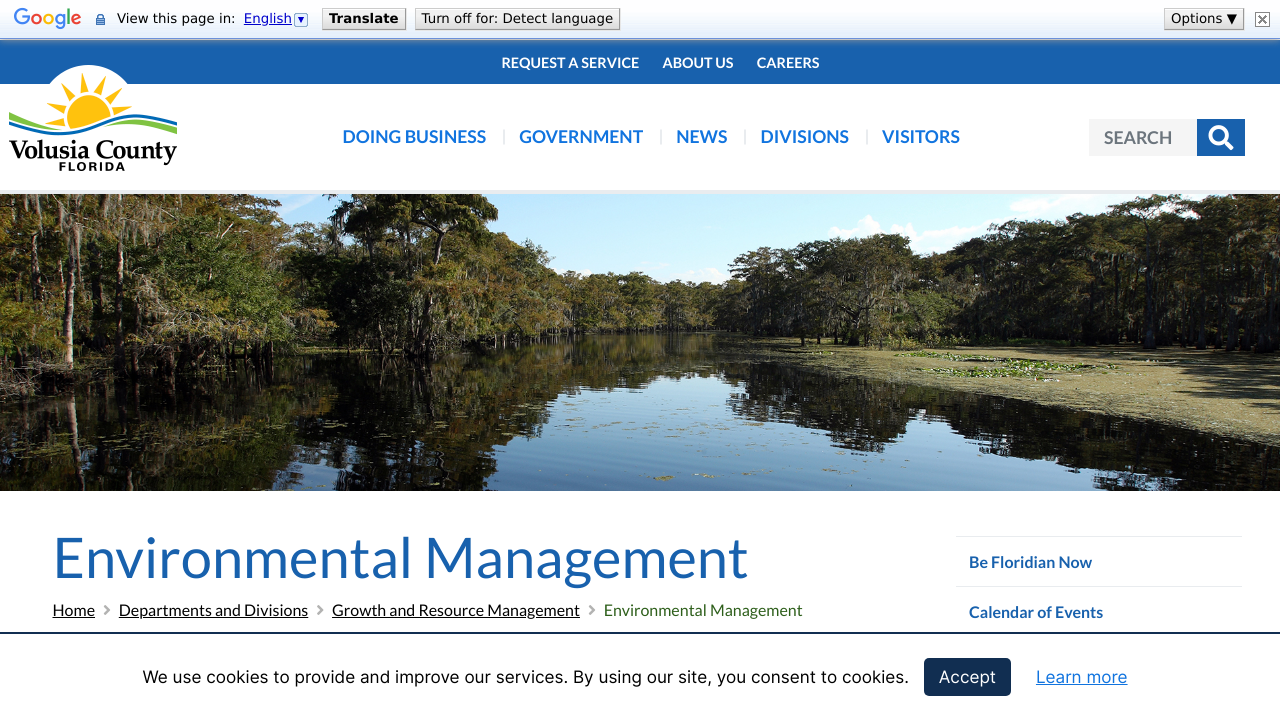This screenshot has height=720, width=1280.
Task: Click into the Search input field
Action: pos(1142,138)
